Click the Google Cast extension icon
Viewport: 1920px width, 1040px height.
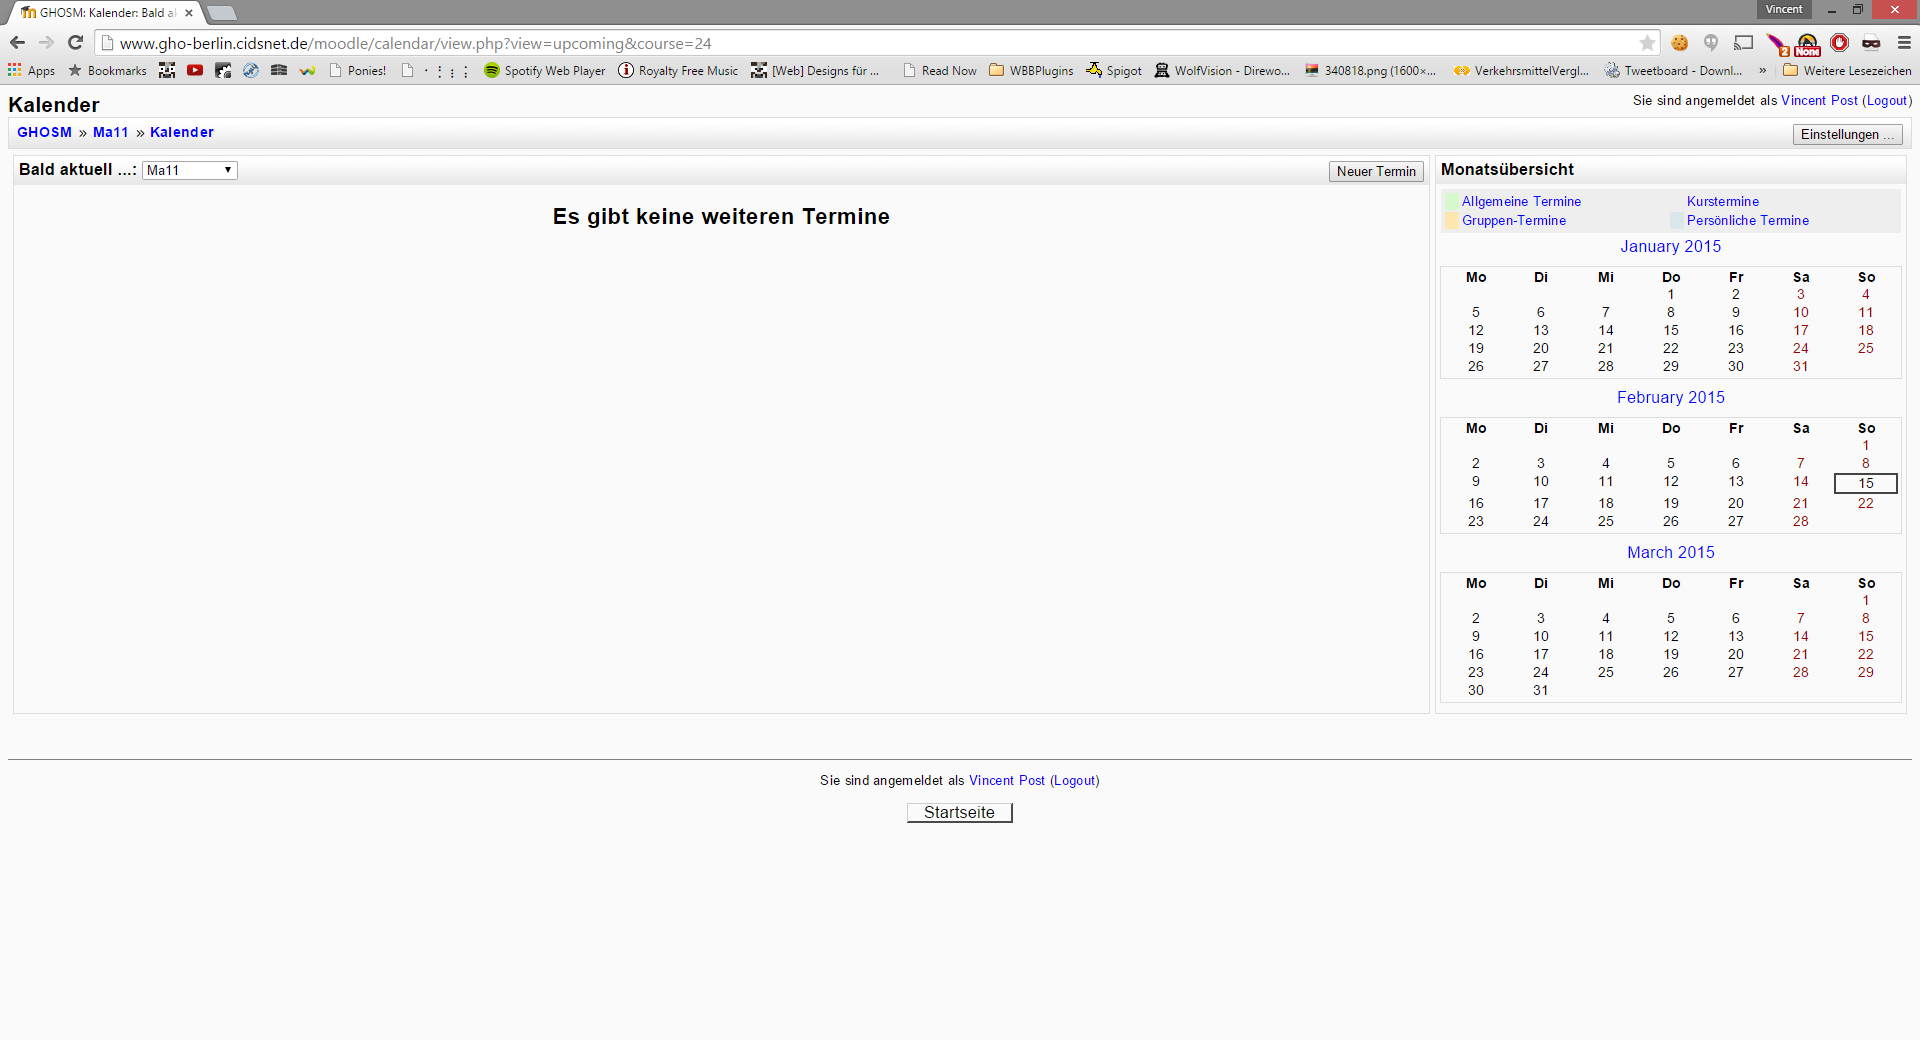(x=1744, y=43)
